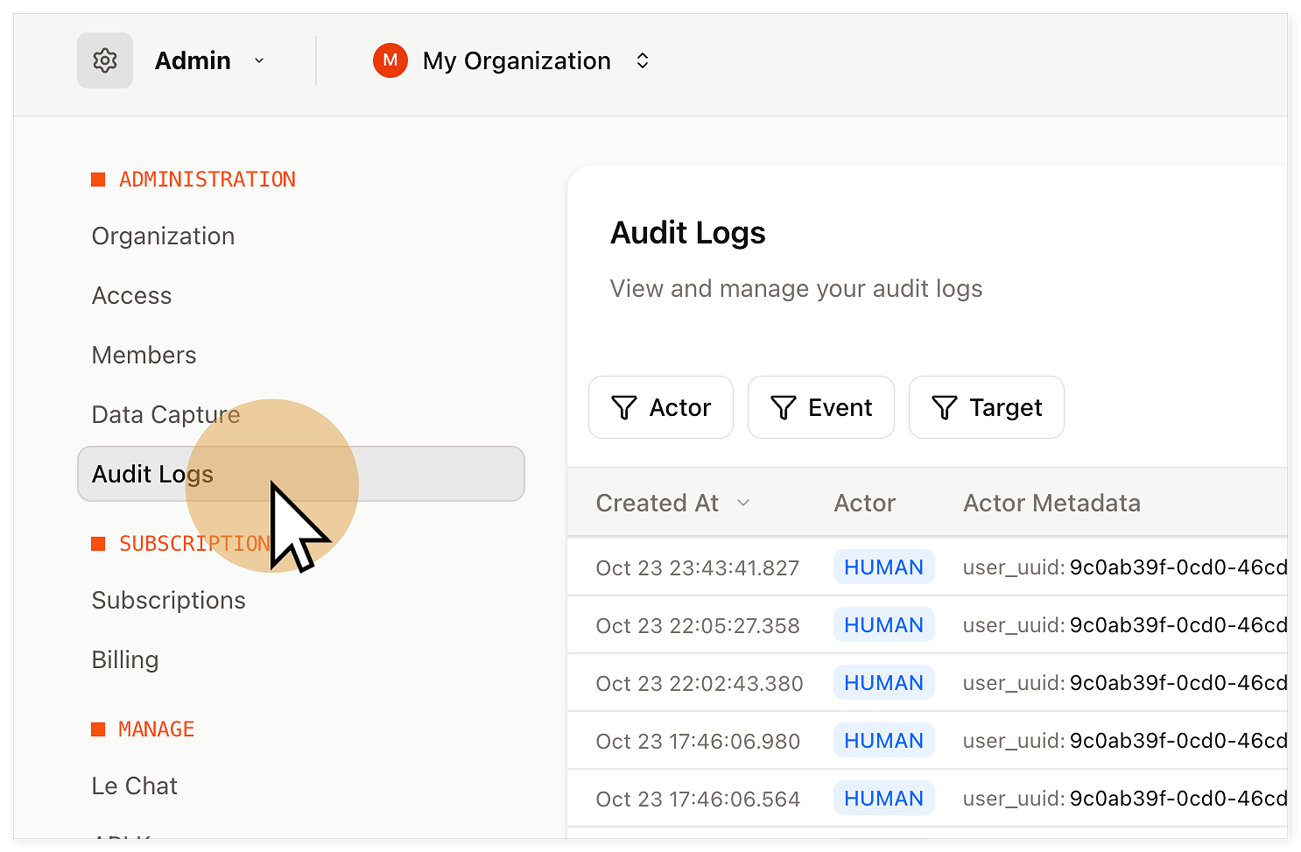Image resolution: width=1301 pixels, height=852 pixels.
Task: Click the Actor Metadata column header
Action: coord(1052,503)
